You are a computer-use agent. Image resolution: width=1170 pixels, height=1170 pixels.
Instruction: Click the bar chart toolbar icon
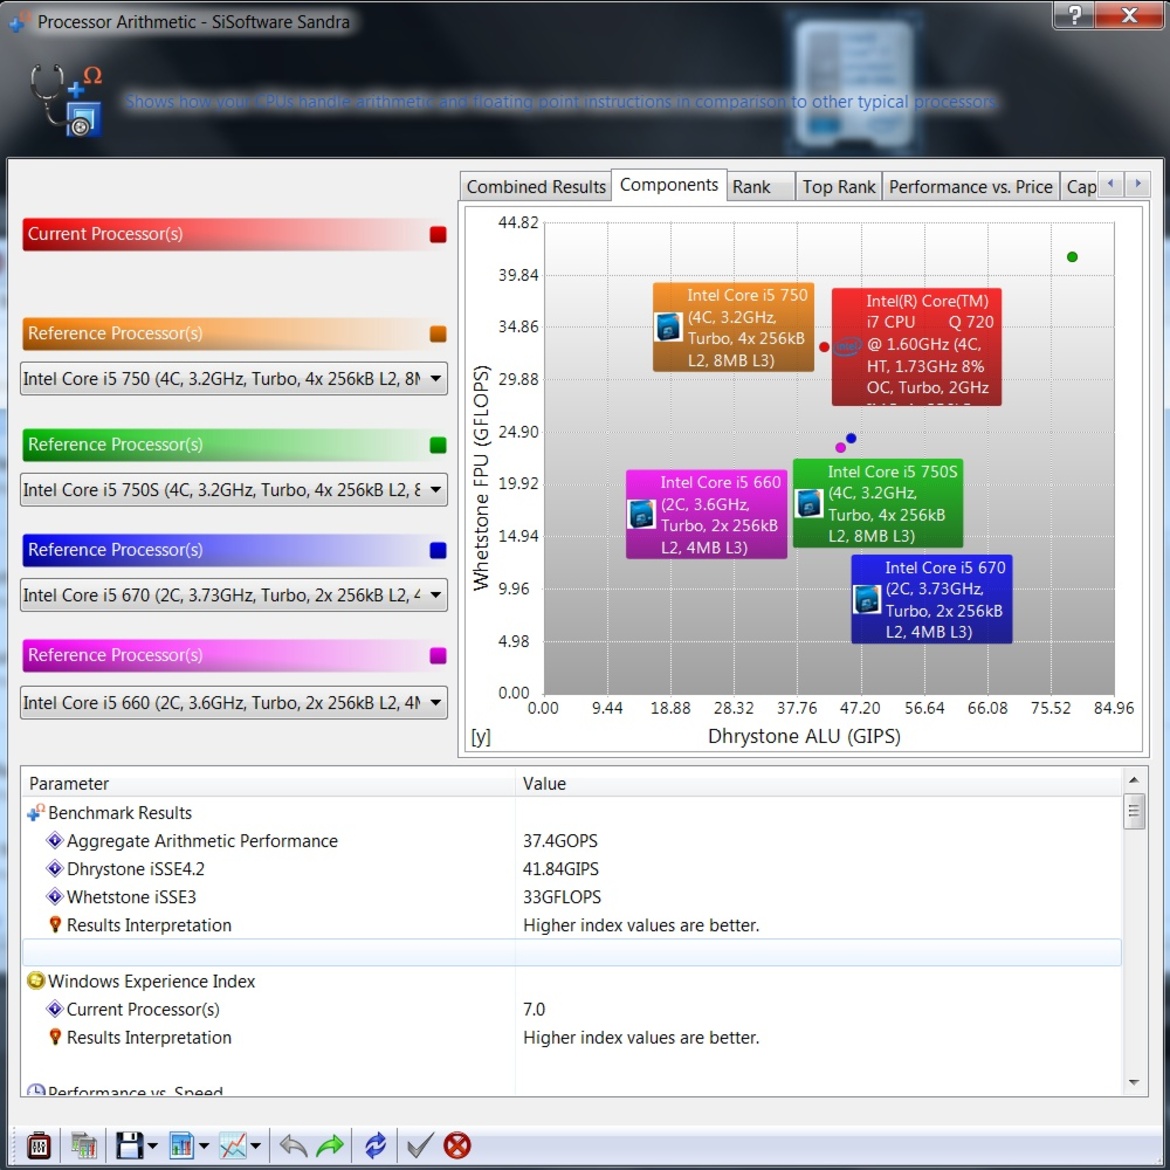(181, 1145)
